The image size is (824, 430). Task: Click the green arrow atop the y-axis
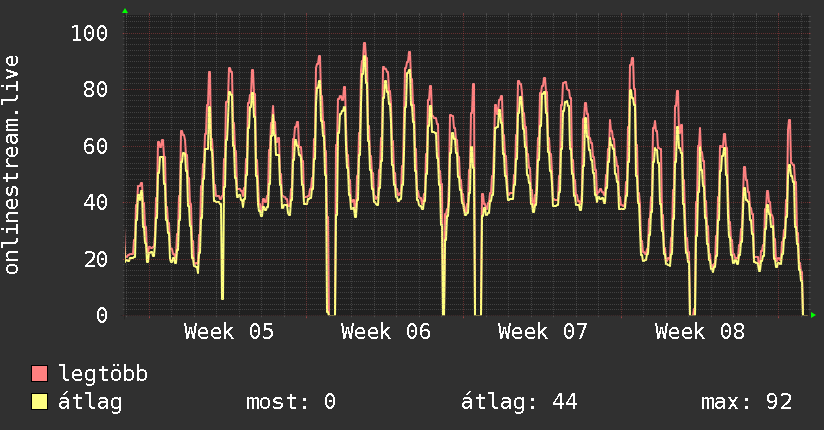(125, 11)
